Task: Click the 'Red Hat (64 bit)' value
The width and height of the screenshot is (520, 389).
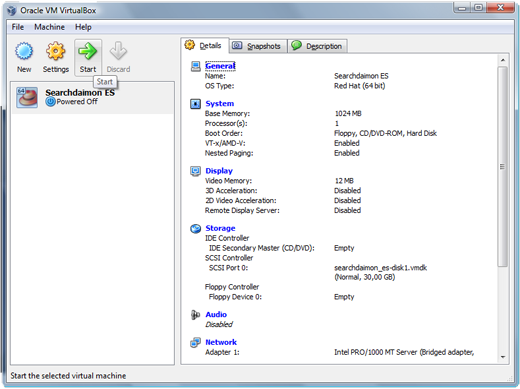Action: (x=360, y=86)
